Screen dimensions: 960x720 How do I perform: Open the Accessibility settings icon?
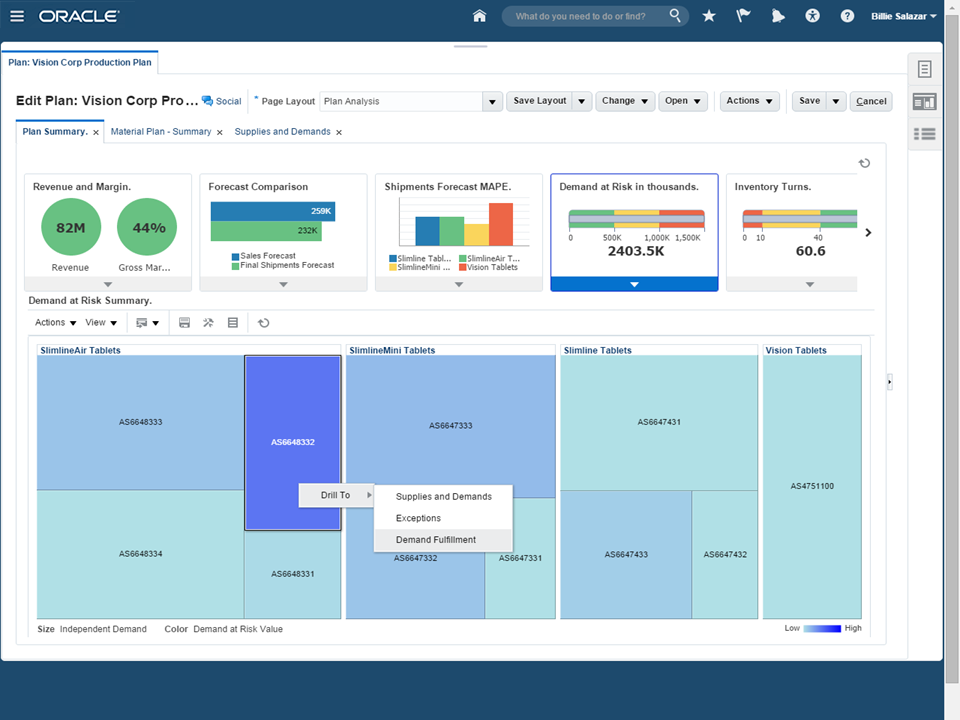(812, 16)
